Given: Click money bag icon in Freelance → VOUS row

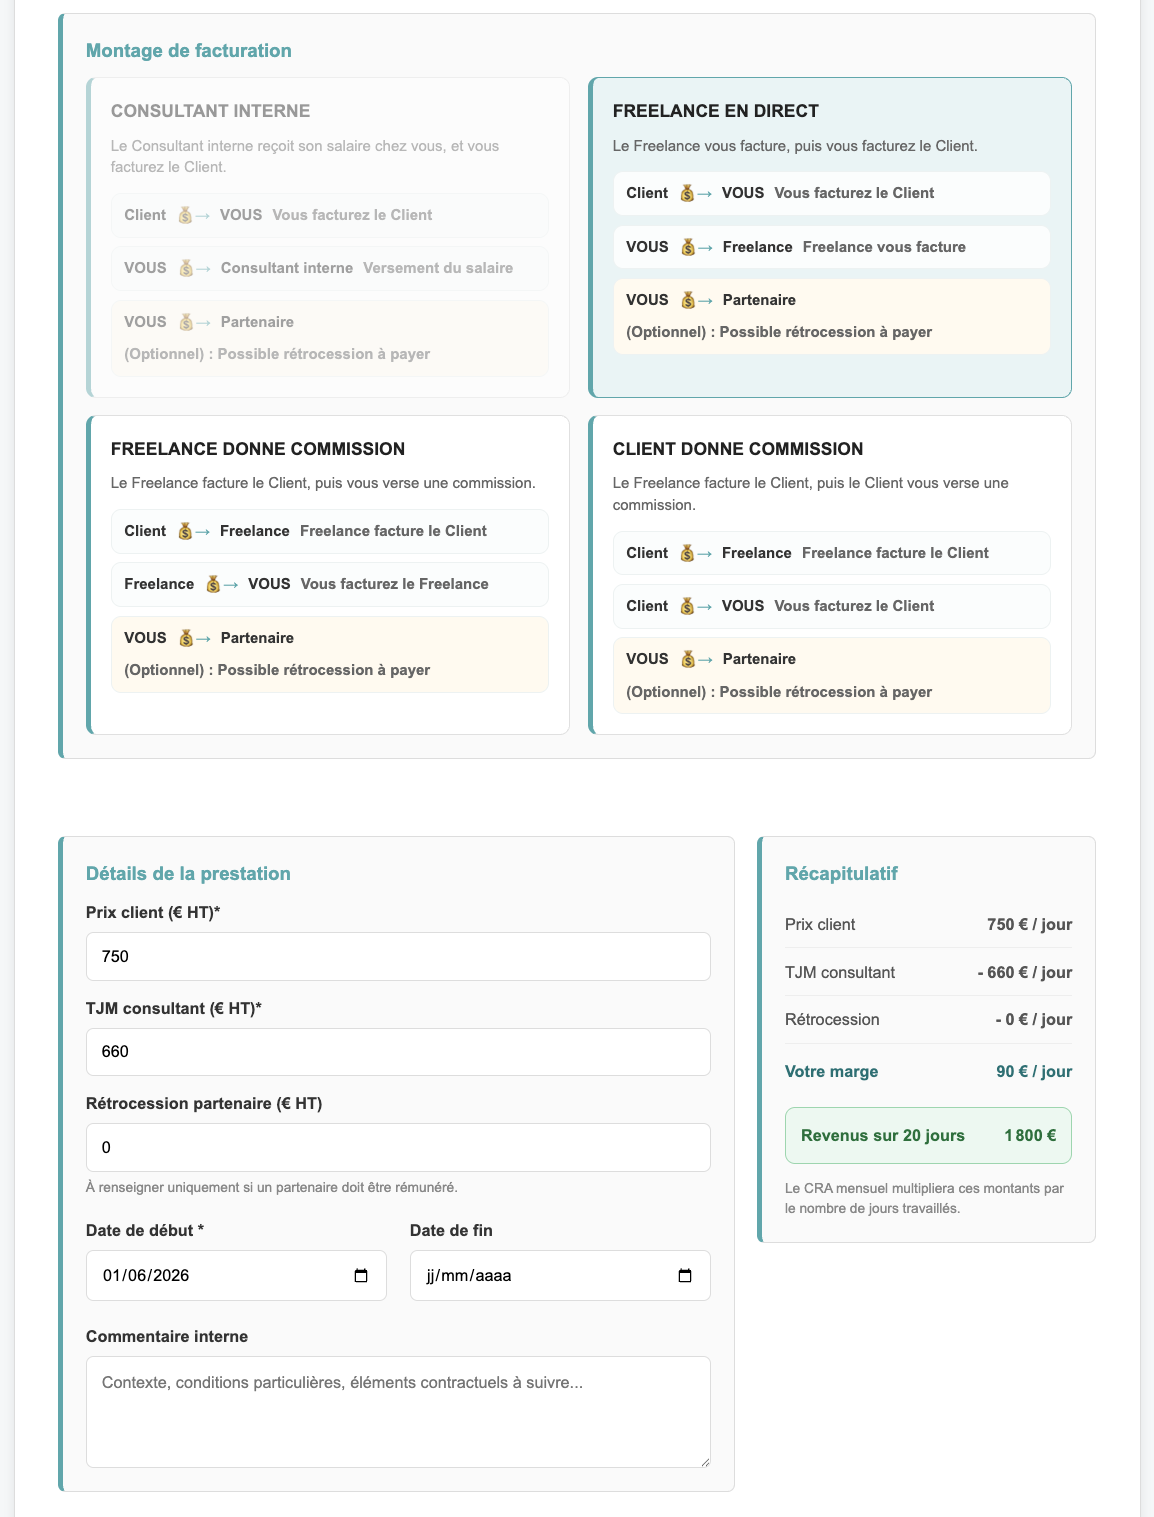Looking at the screenshot, I should (x=213, y=584).
